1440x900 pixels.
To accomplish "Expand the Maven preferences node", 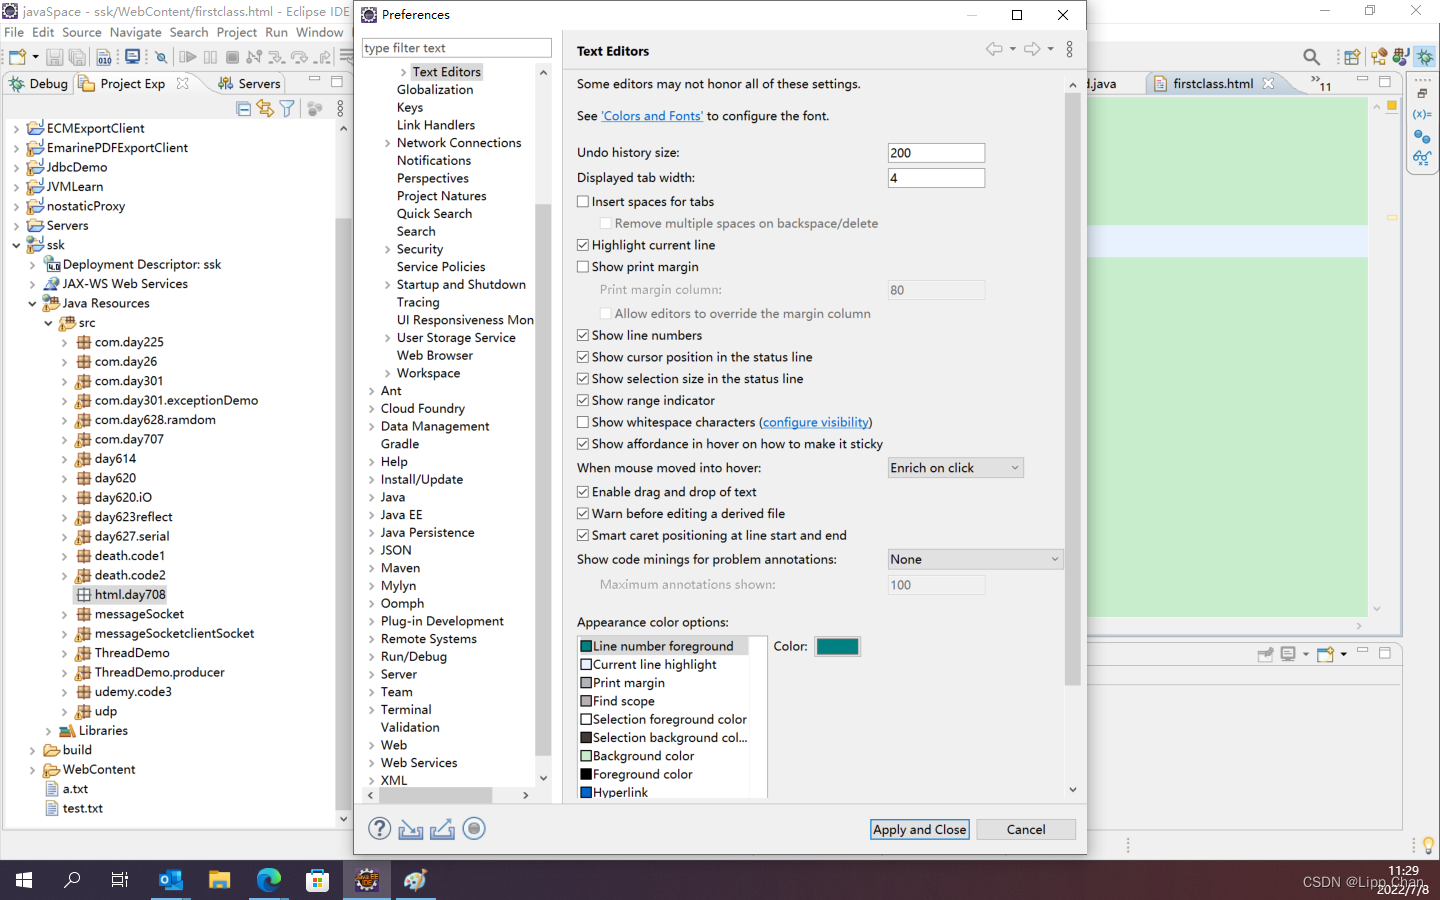I will click(x=372, y=568).
